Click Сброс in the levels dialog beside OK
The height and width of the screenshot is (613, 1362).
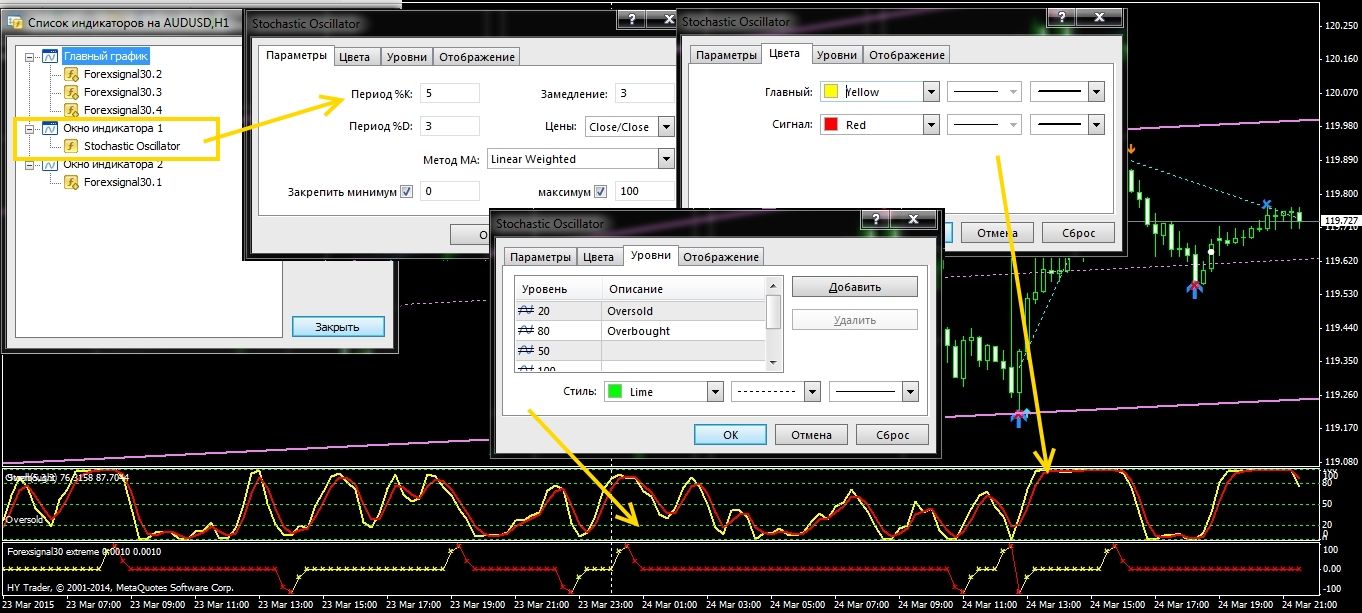(x=892, y=435)
